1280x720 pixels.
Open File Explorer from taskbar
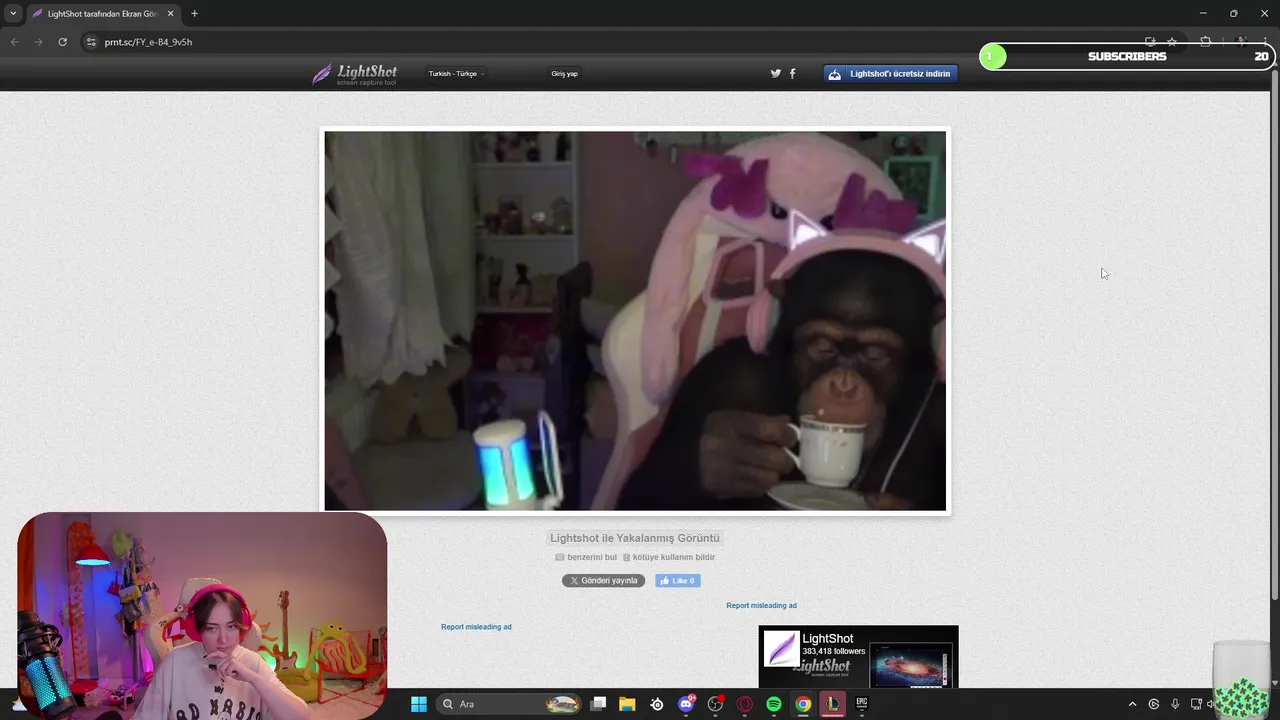pos(627,704)
